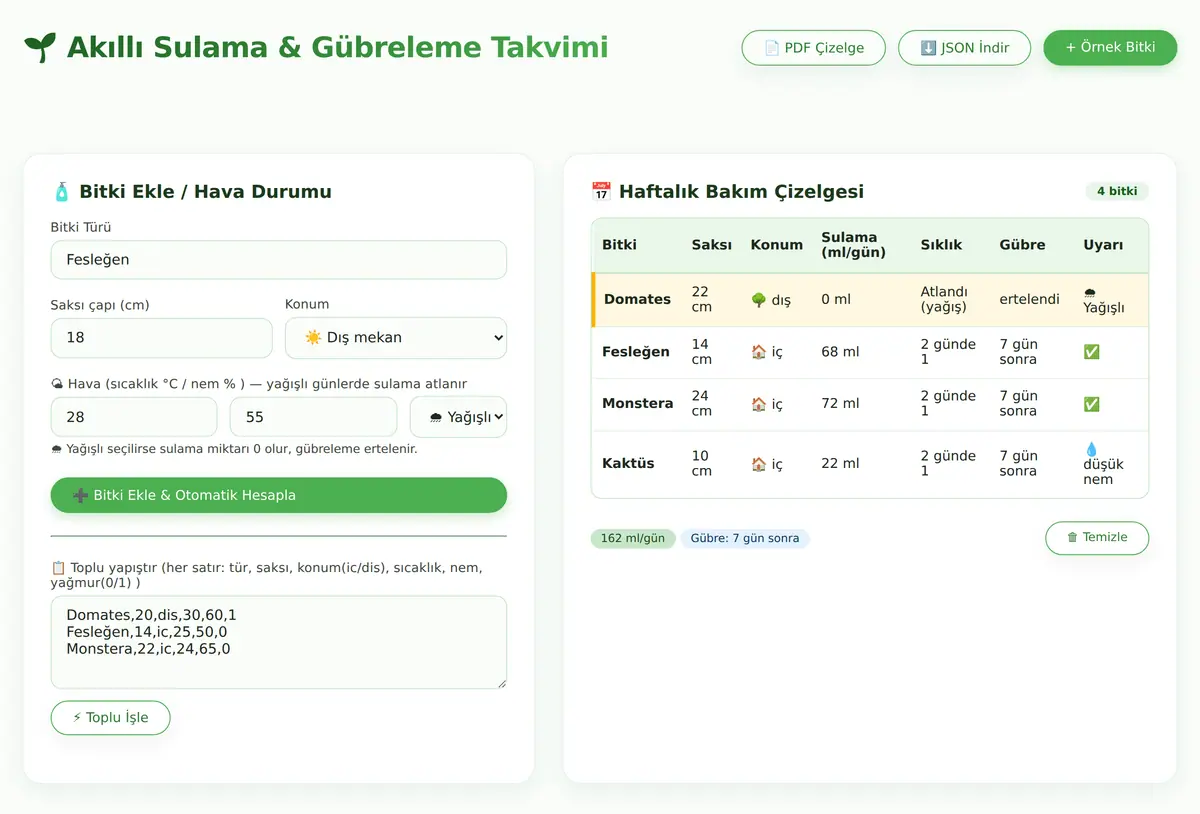Click the calendar icon beside Haftalık Bakım Çizelgesi
Image resolution: width=1200 pixels, height=814 pixels.
pyautogui.click(x=601, y=191)
